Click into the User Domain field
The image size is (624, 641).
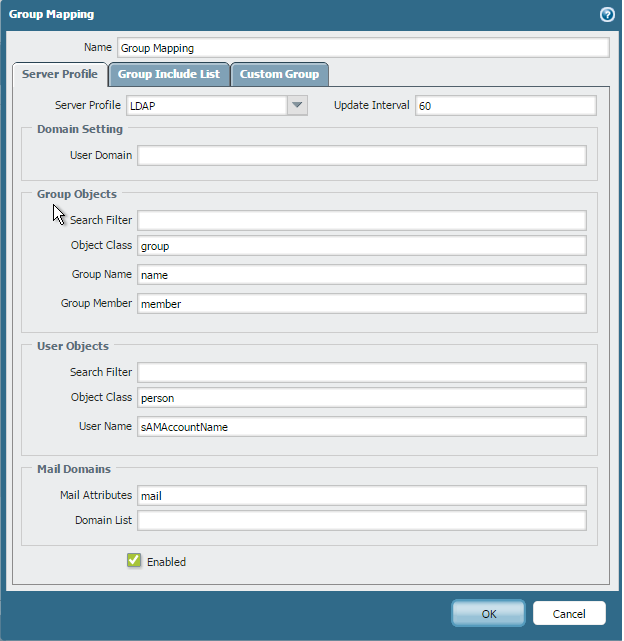point(361,155)
